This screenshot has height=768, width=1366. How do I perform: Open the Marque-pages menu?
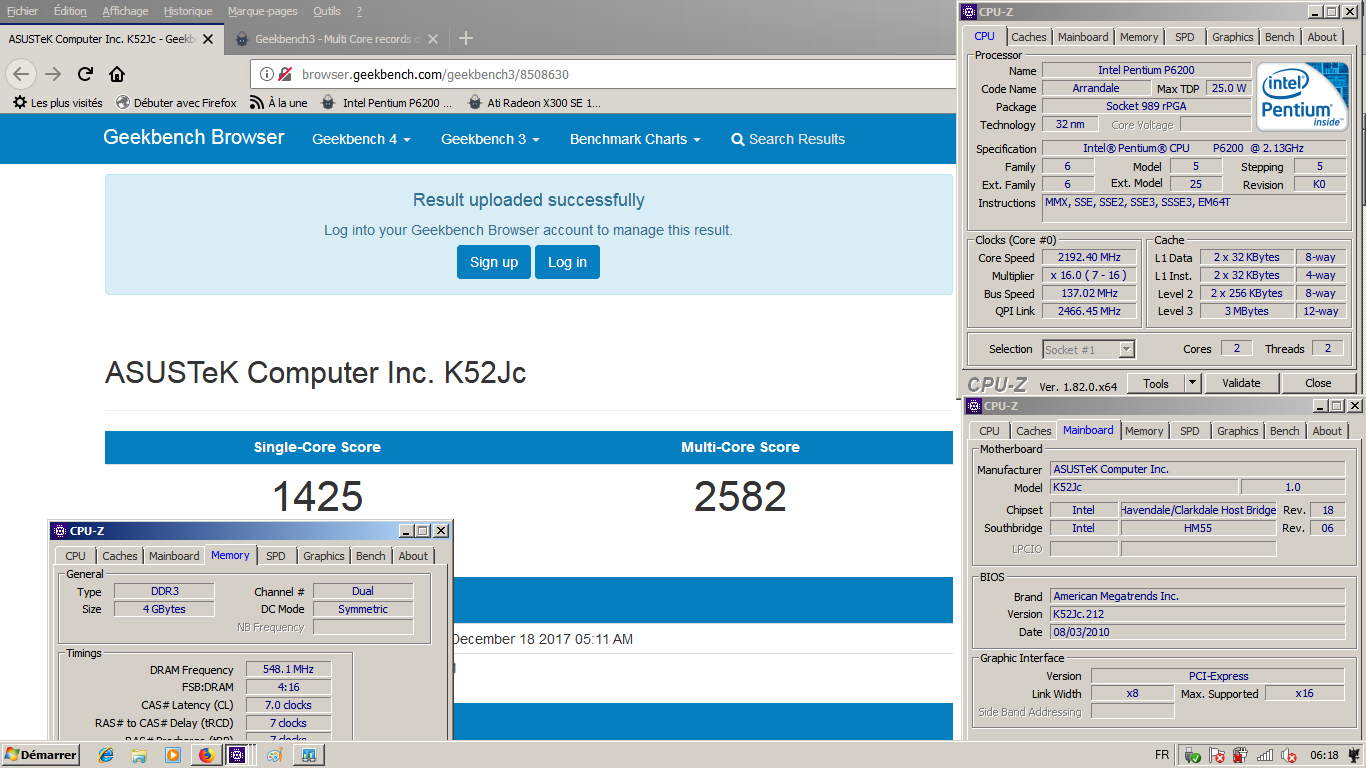262,11
